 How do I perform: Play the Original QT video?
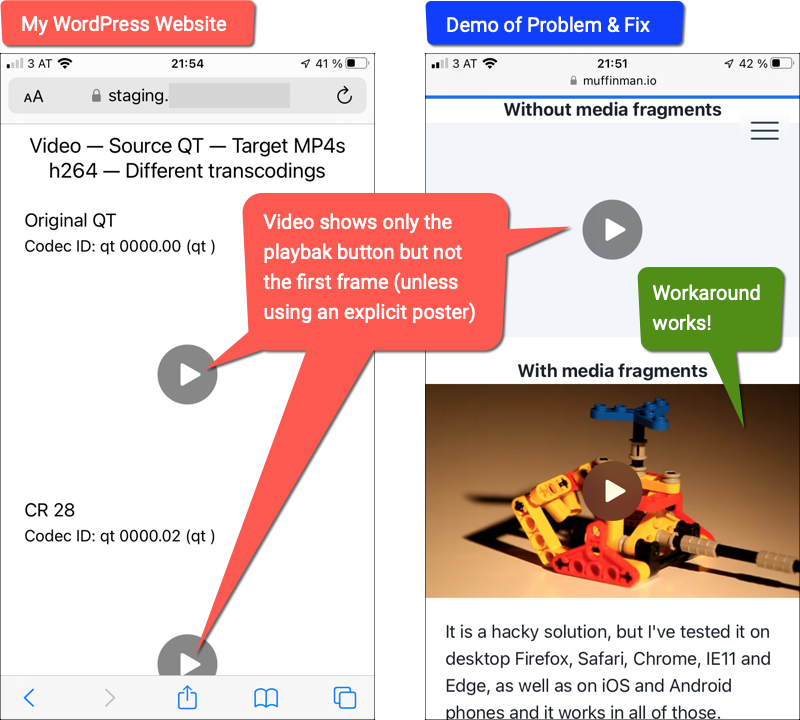(x=186, y=374)
